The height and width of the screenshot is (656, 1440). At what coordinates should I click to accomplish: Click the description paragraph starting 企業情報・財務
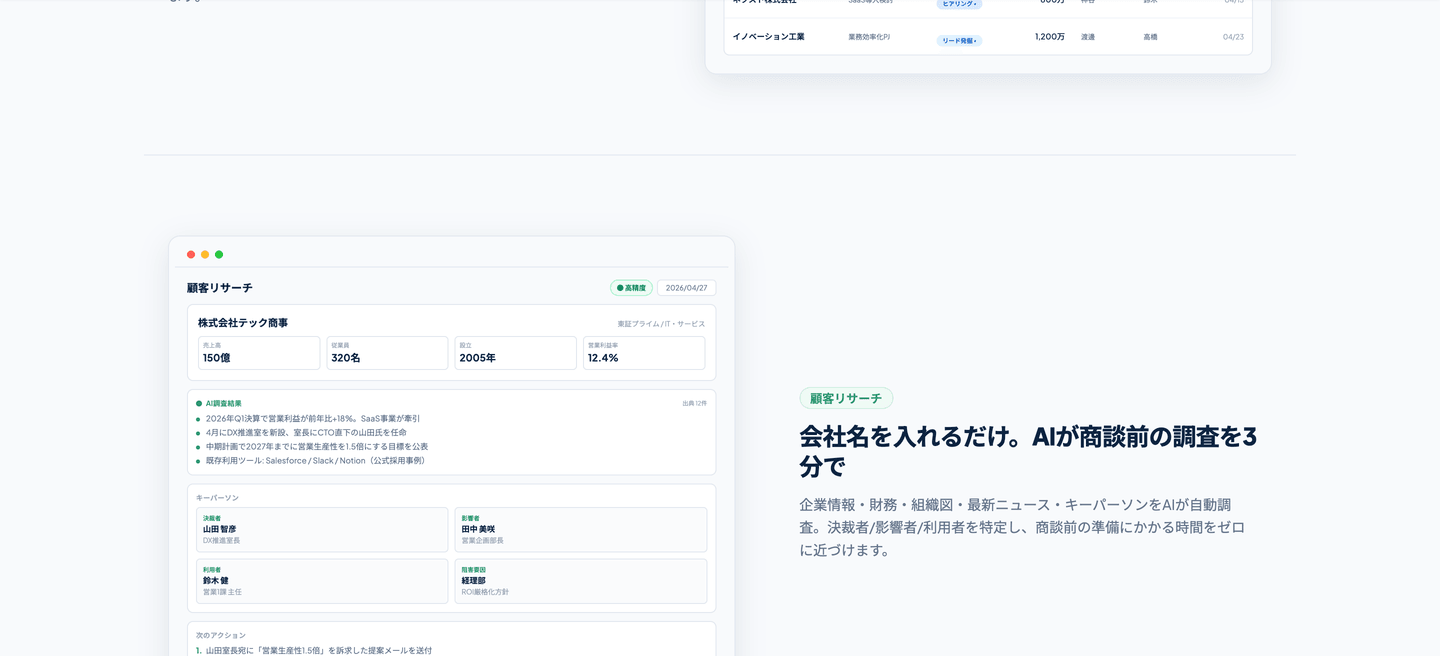tap(1022, 527)
